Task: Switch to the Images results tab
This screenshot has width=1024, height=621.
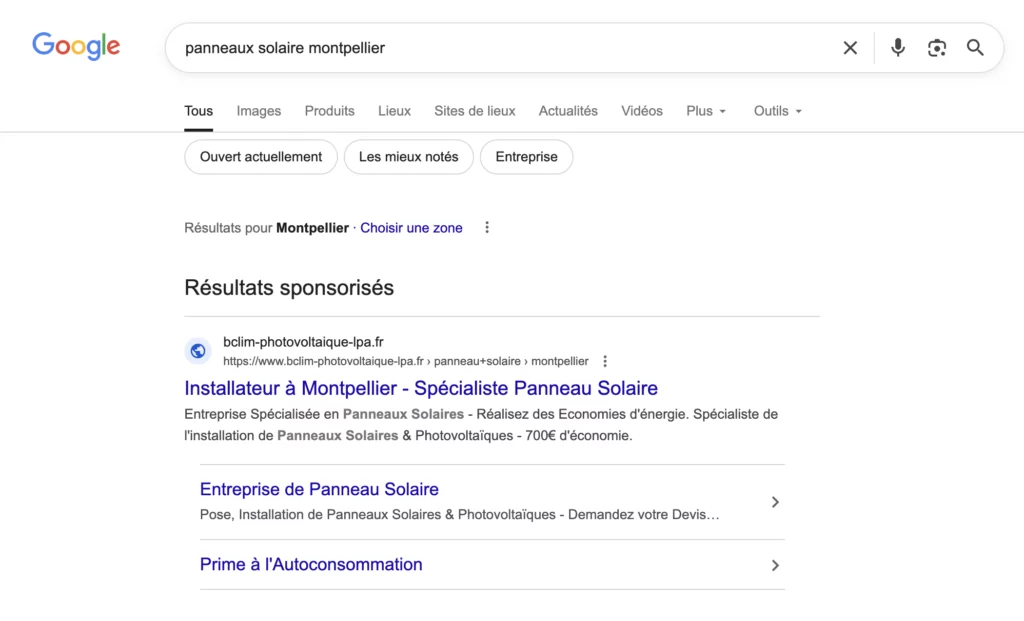Action: pos(258,111)
